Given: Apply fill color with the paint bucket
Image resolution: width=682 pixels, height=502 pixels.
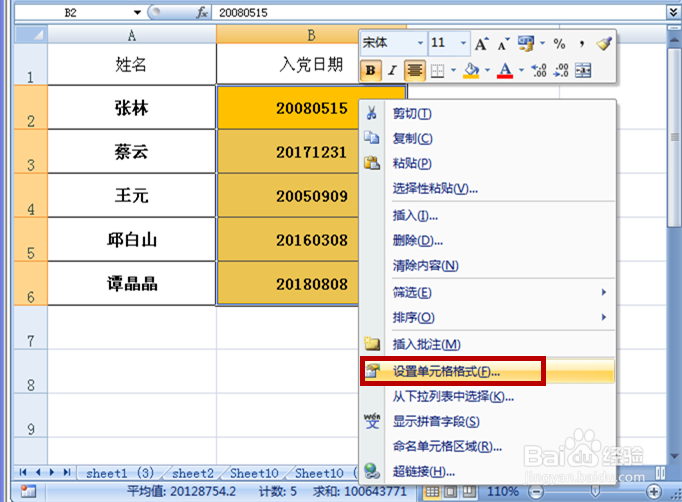Looking at the screenshot, I should point(471,70).
